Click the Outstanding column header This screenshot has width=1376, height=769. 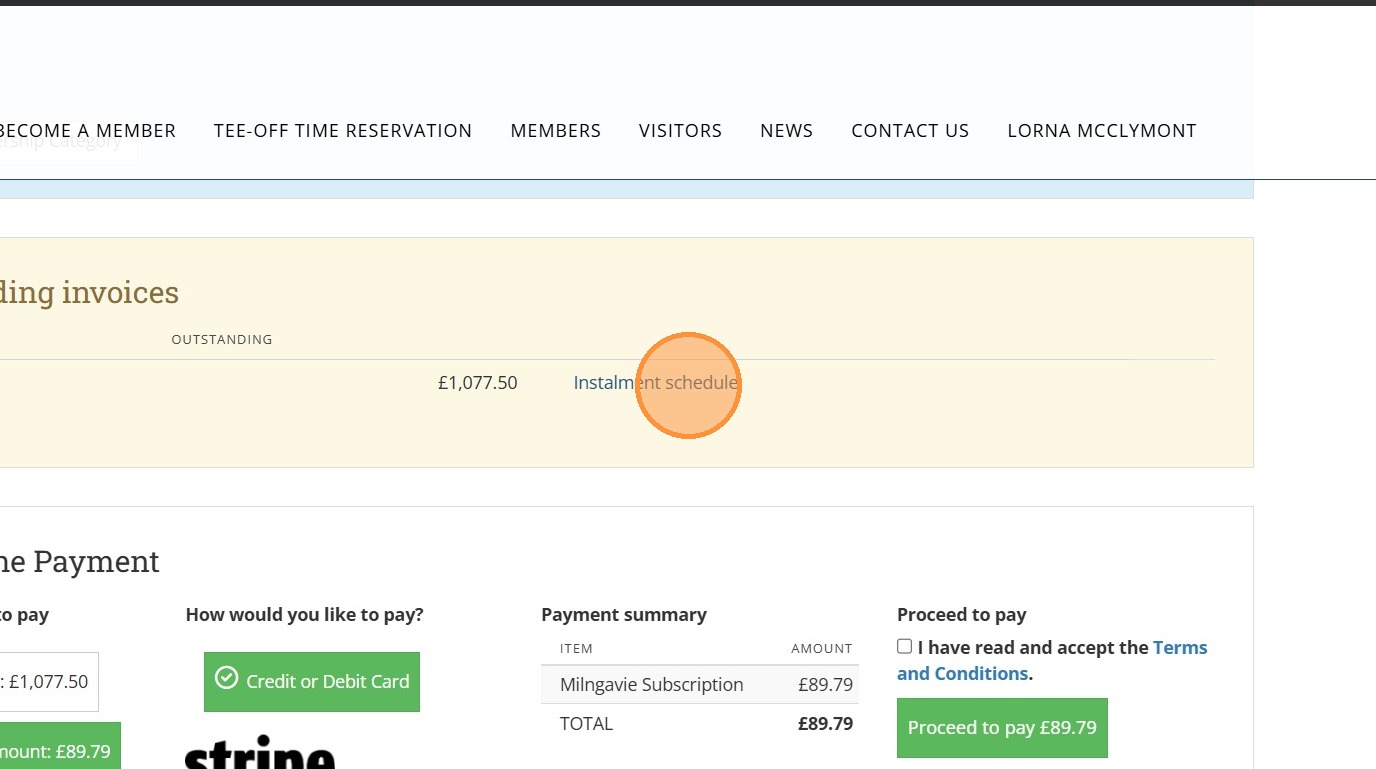pyautogui.click(x=222, y=340)
